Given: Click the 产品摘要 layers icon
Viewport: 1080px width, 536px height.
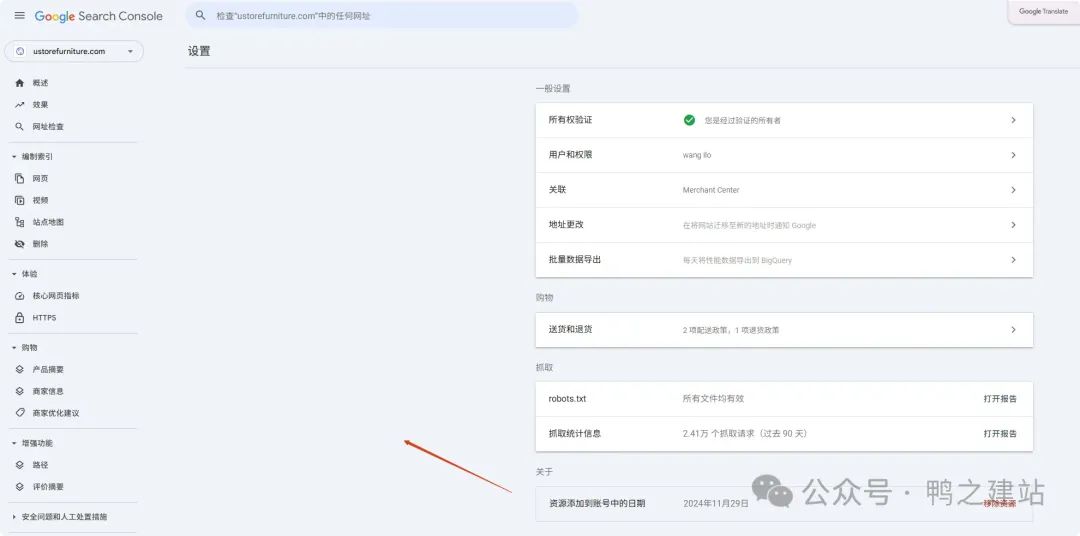Looking at the screenshot, I should click(x=19, y=369).
